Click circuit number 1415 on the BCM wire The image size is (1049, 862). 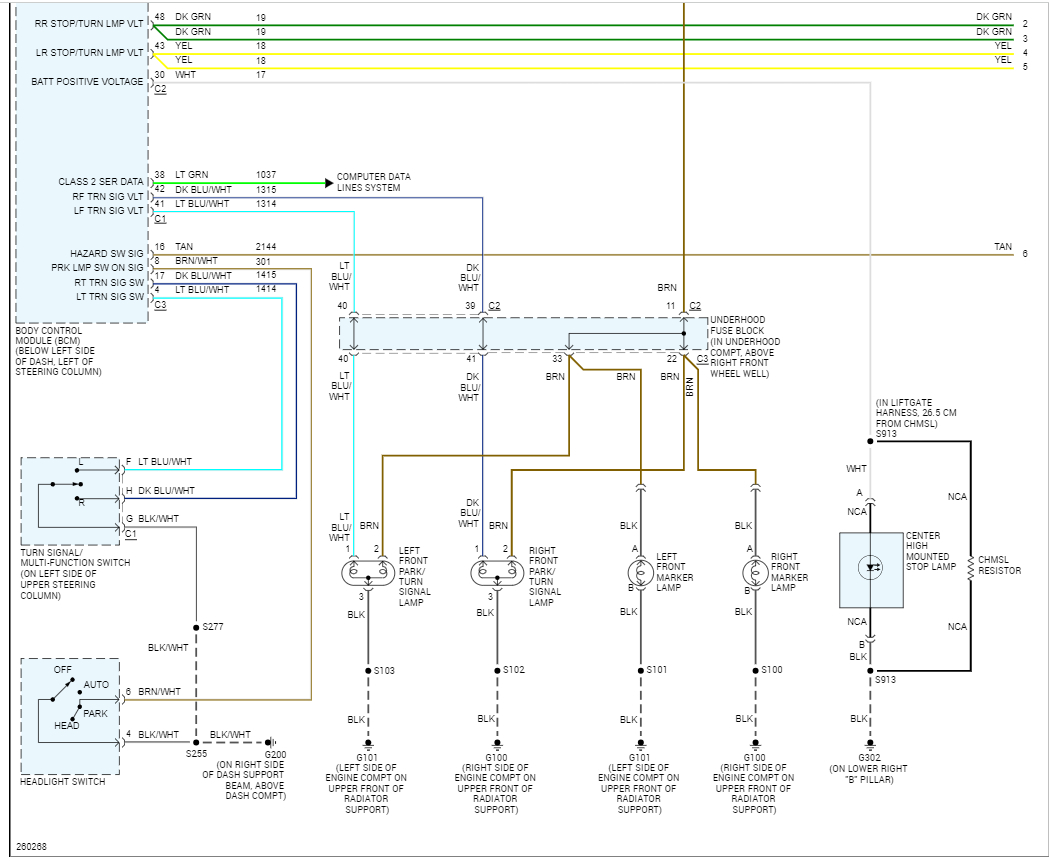tap(266, 275)
